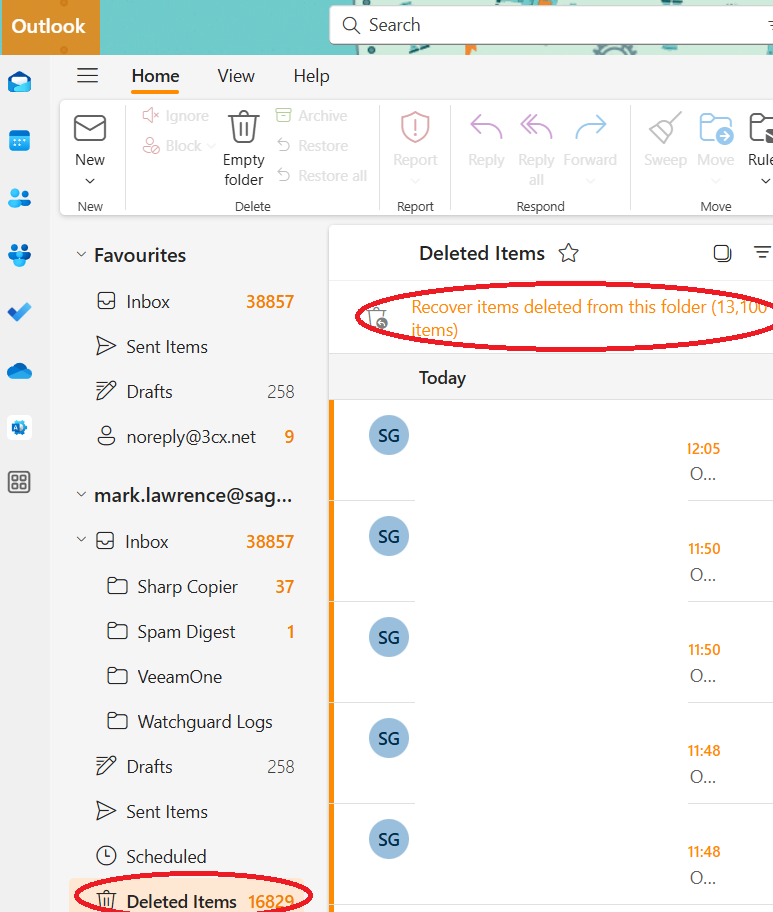Screen dimensions: 773x912
Task: Click the Recover items deleted from this folder link
Action: tap(589, 318)
